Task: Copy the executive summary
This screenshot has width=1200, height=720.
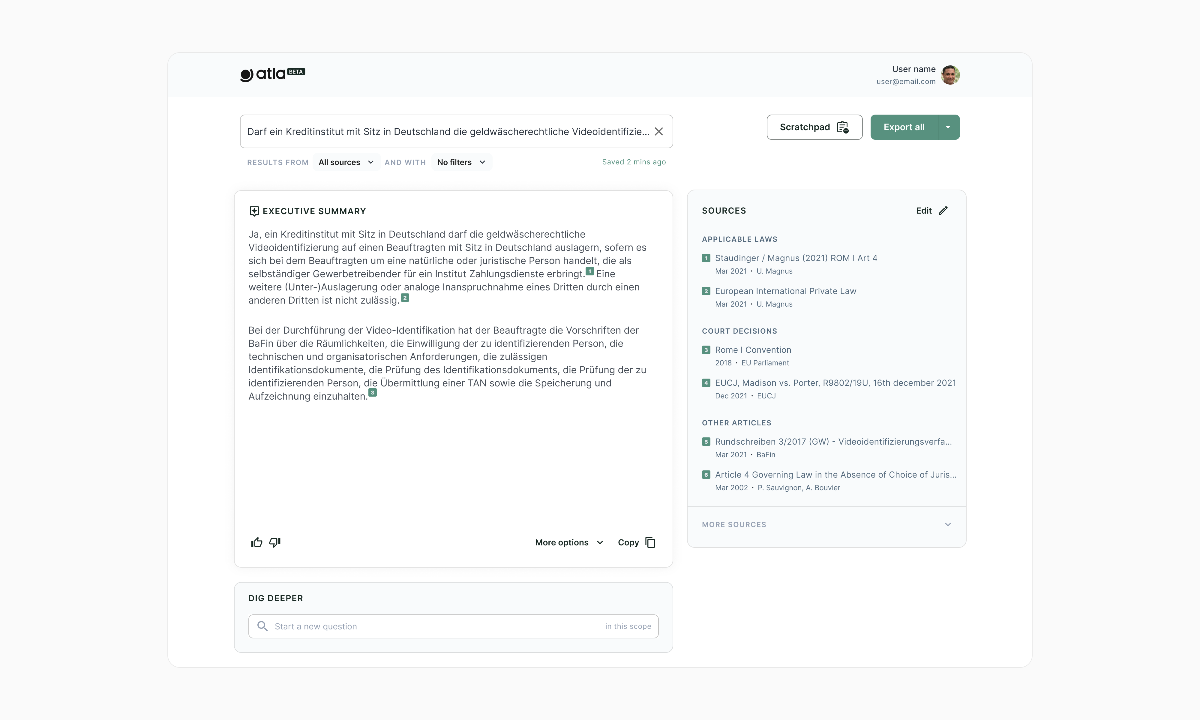Action: point(636,542)
